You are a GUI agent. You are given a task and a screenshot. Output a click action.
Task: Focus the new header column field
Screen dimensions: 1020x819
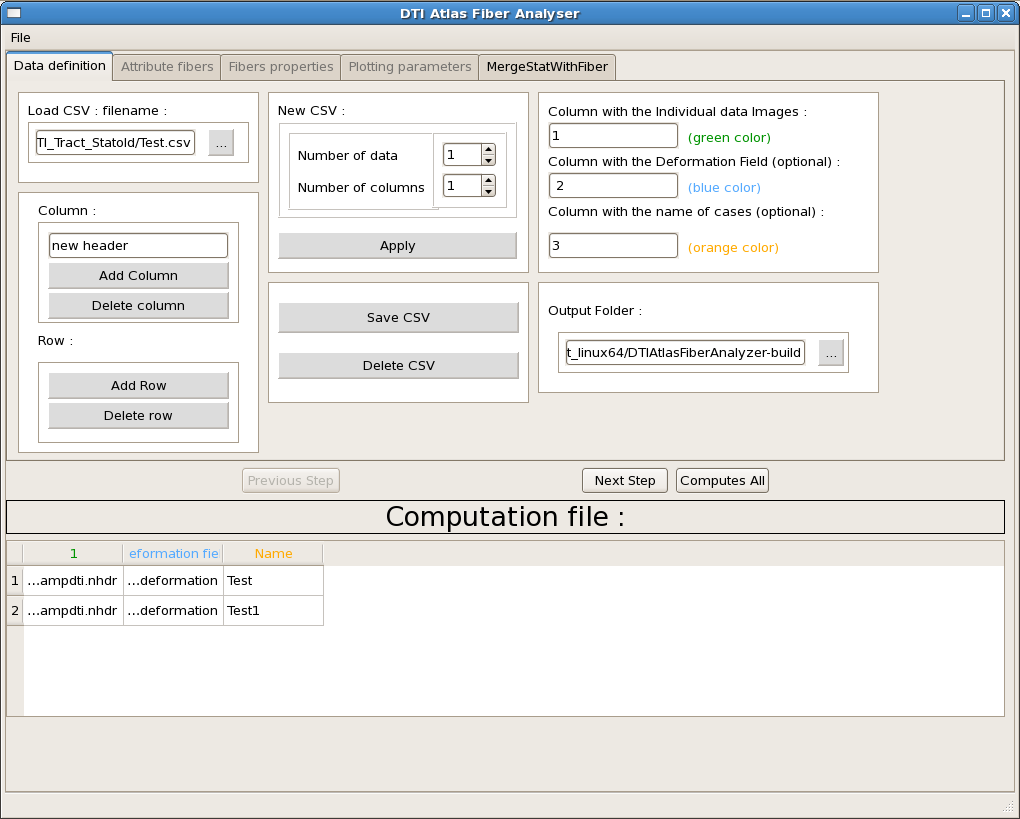[x=138, y=246]
